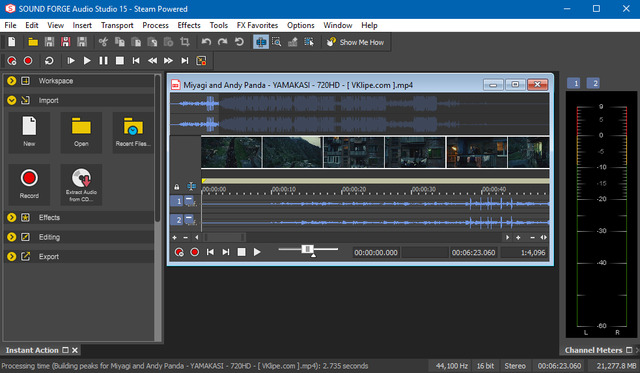Viewport: 640px width, 373px height.
Task: Click the 44,100 Hz status bar field
Action: 451,366
